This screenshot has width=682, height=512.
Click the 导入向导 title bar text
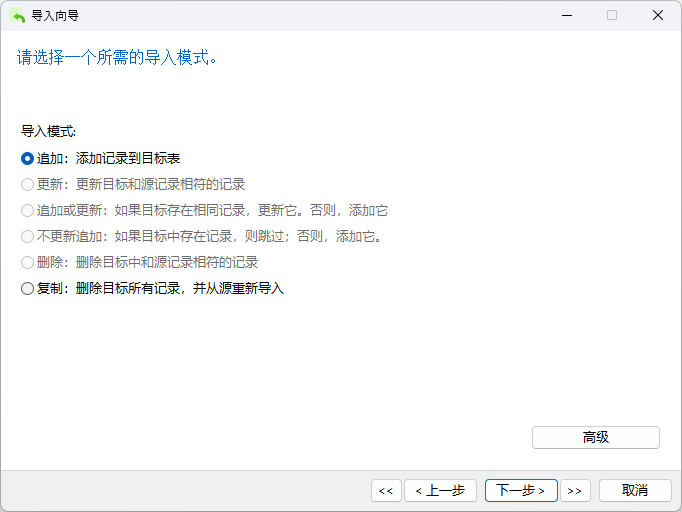pos(55,15)
